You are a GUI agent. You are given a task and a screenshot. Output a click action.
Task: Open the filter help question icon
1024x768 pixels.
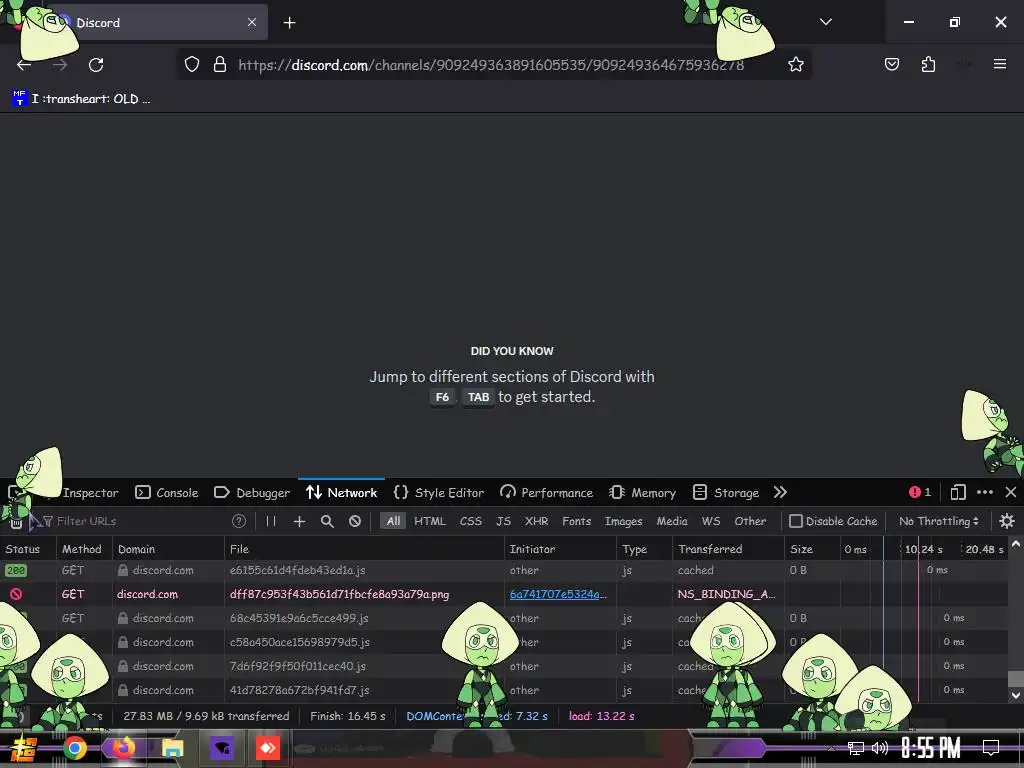(x=239, y=521)
